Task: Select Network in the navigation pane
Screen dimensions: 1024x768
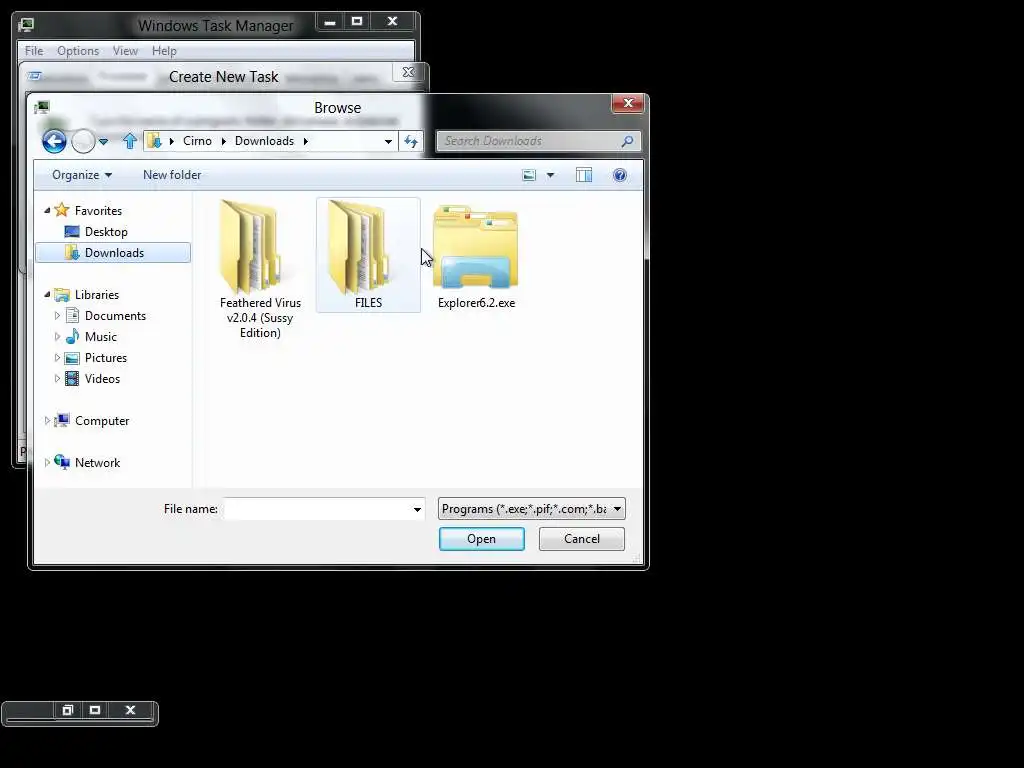Action: click(x=97, y=462)
